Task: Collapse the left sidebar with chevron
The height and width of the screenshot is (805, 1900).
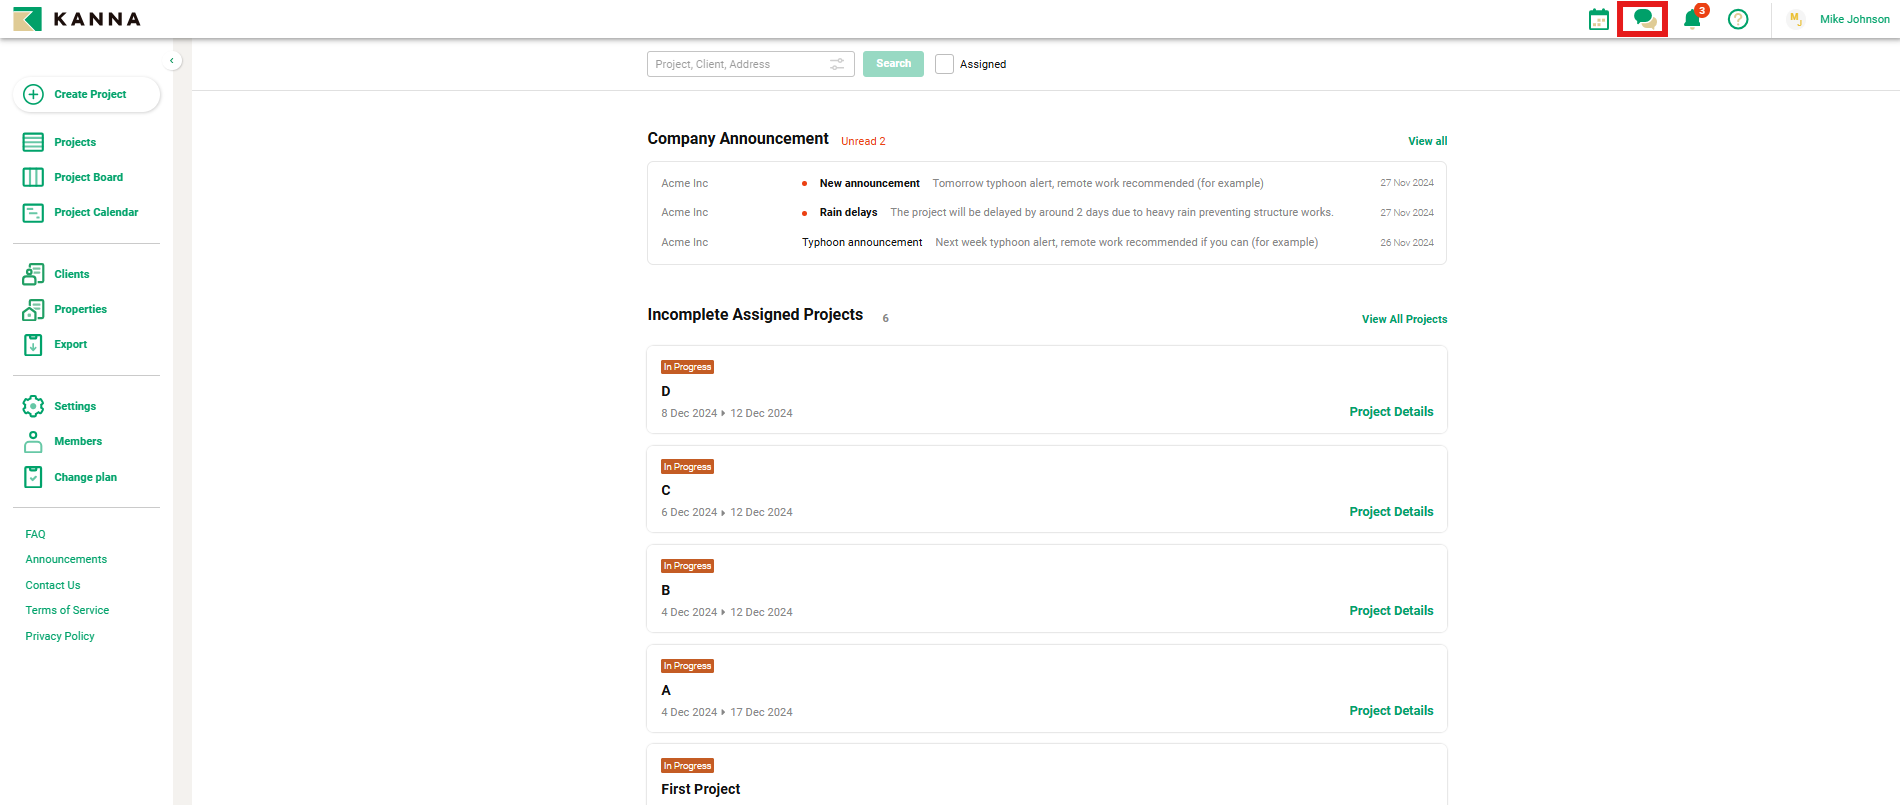Action: (172, 61)
